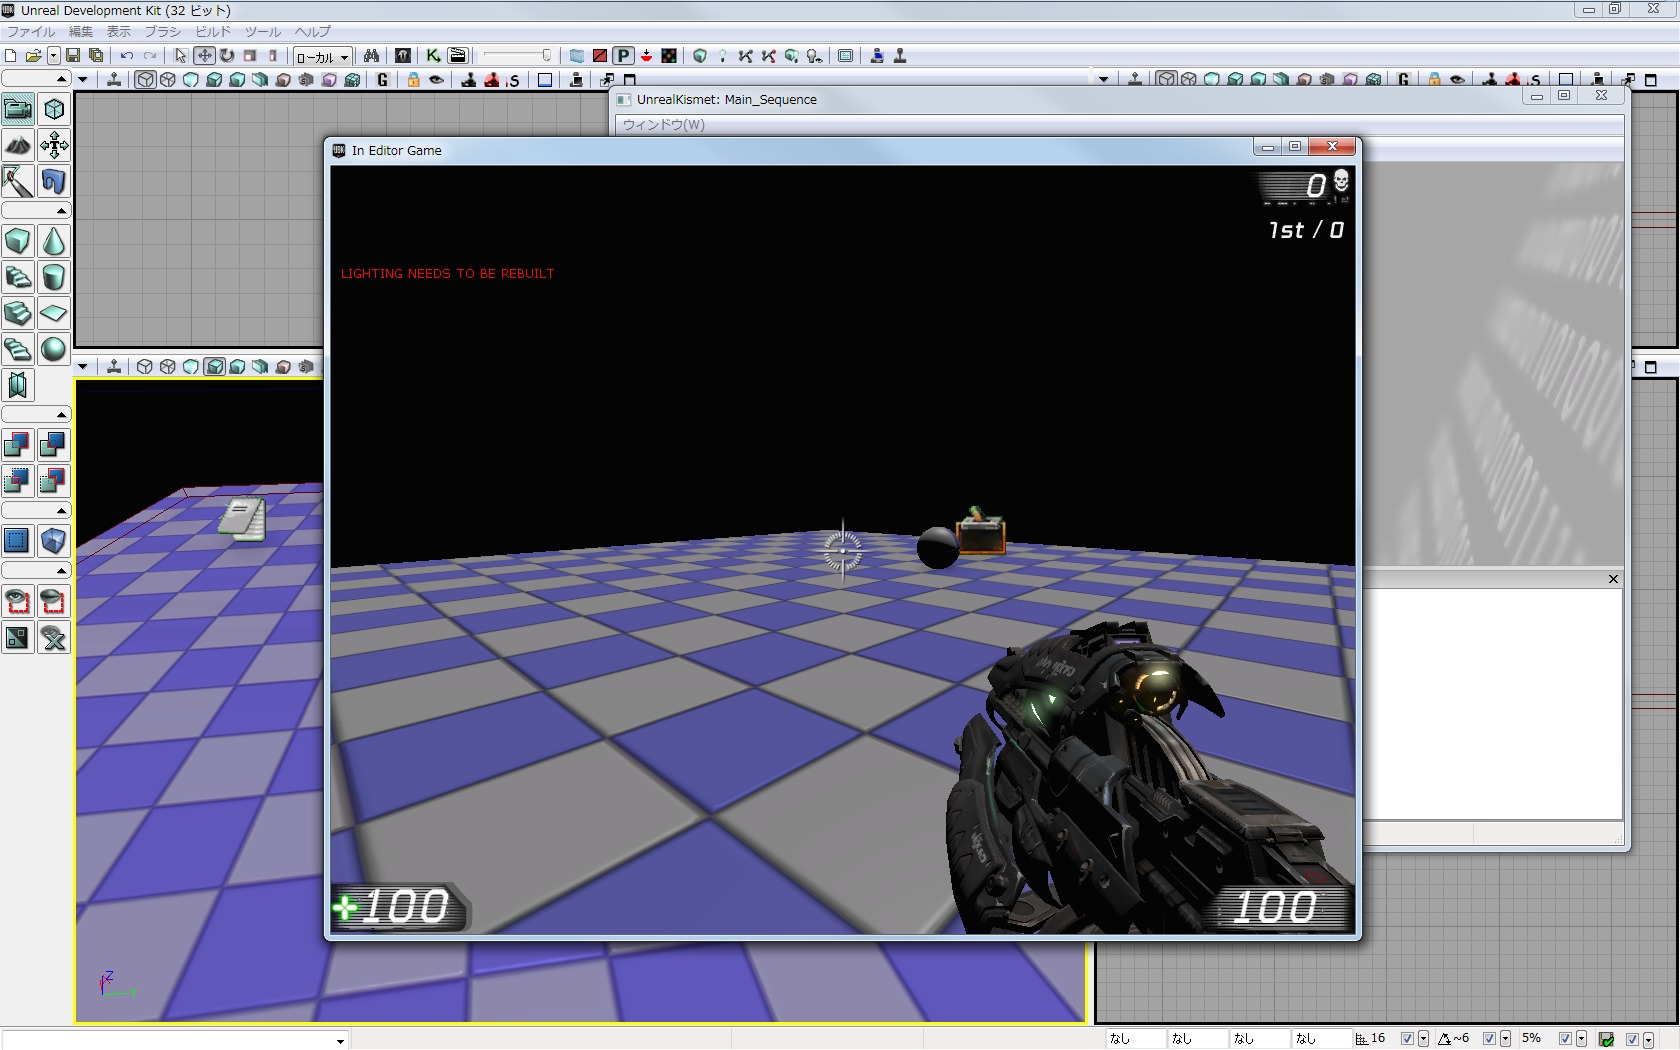Viewport: 1680px width, 1050px height.
Task: Close the In Editor Game window
Action: (x=1332, y=147)
